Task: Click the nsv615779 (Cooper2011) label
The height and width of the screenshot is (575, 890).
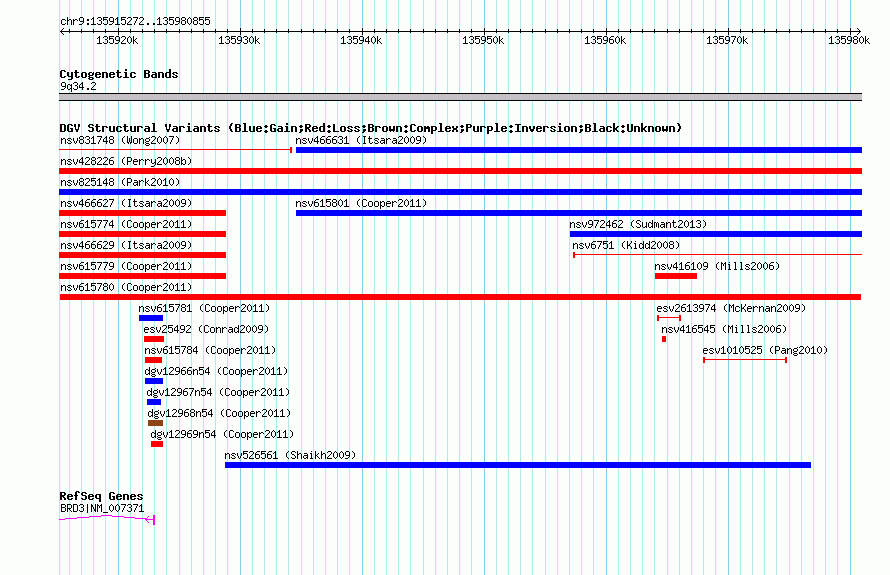Action: pos(126,266)
